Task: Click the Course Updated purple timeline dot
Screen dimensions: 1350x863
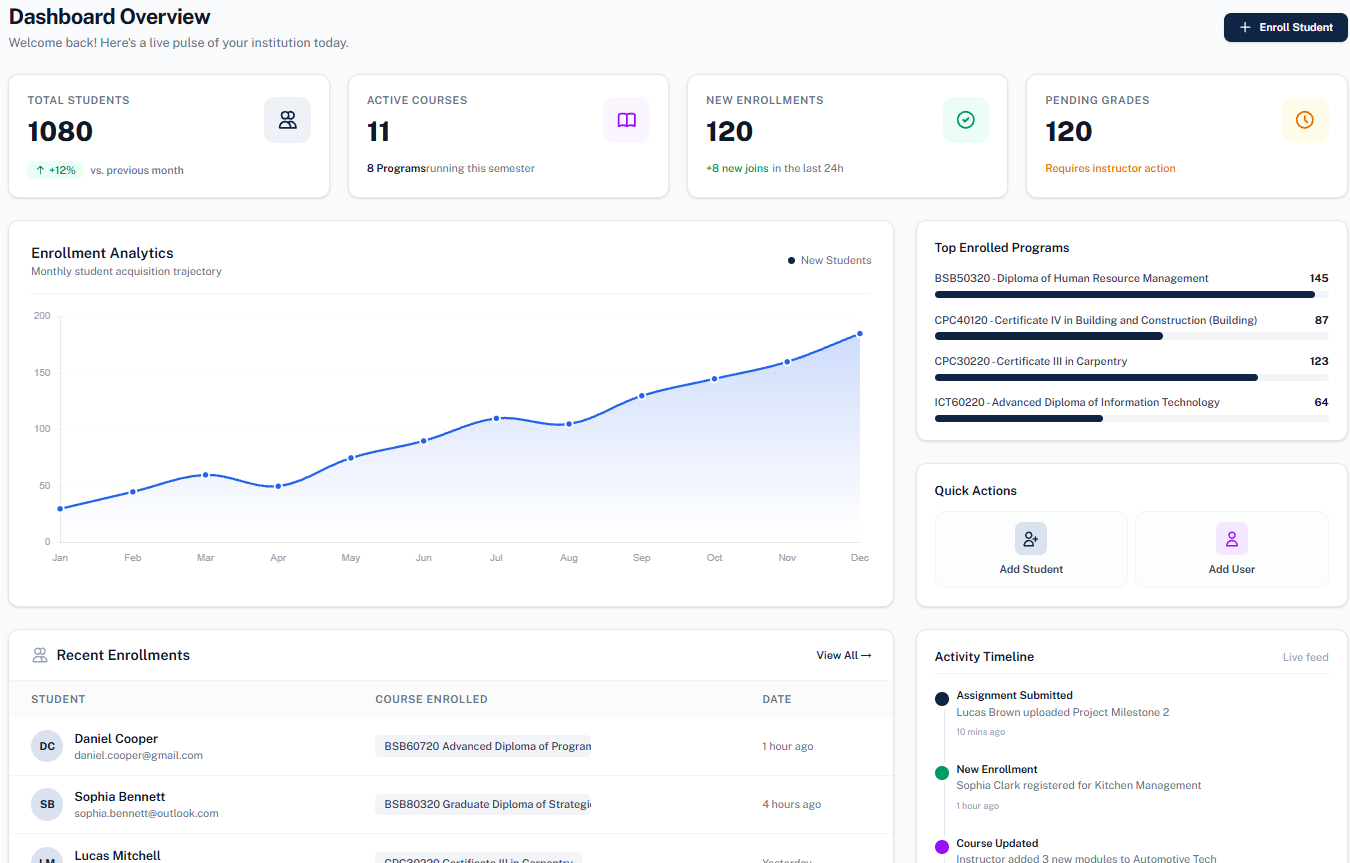Action: (942, 847)
